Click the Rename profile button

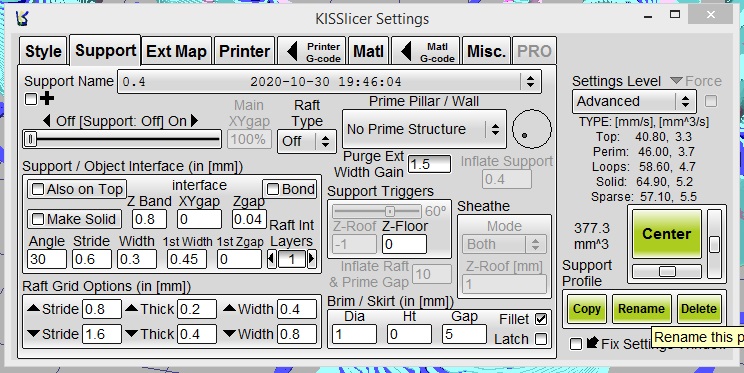point(642,309)
